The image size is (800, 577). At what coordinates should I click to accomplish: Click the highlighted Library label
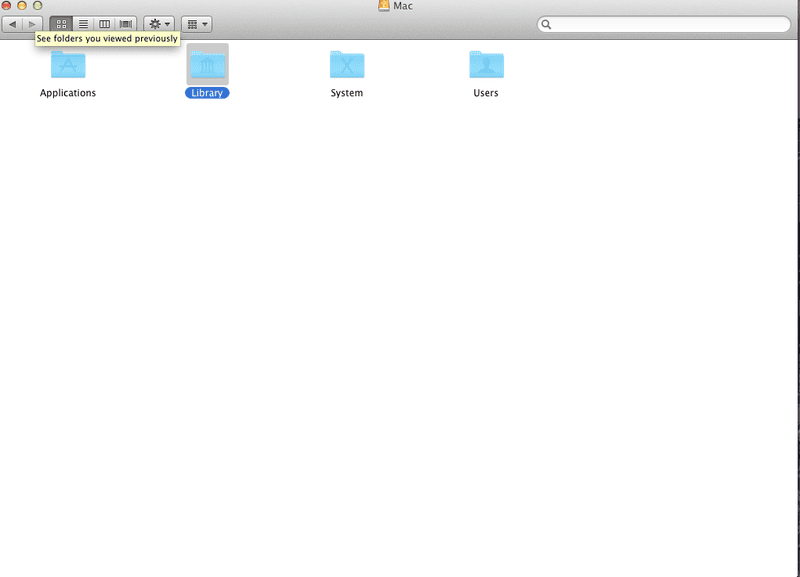(207, 93)
